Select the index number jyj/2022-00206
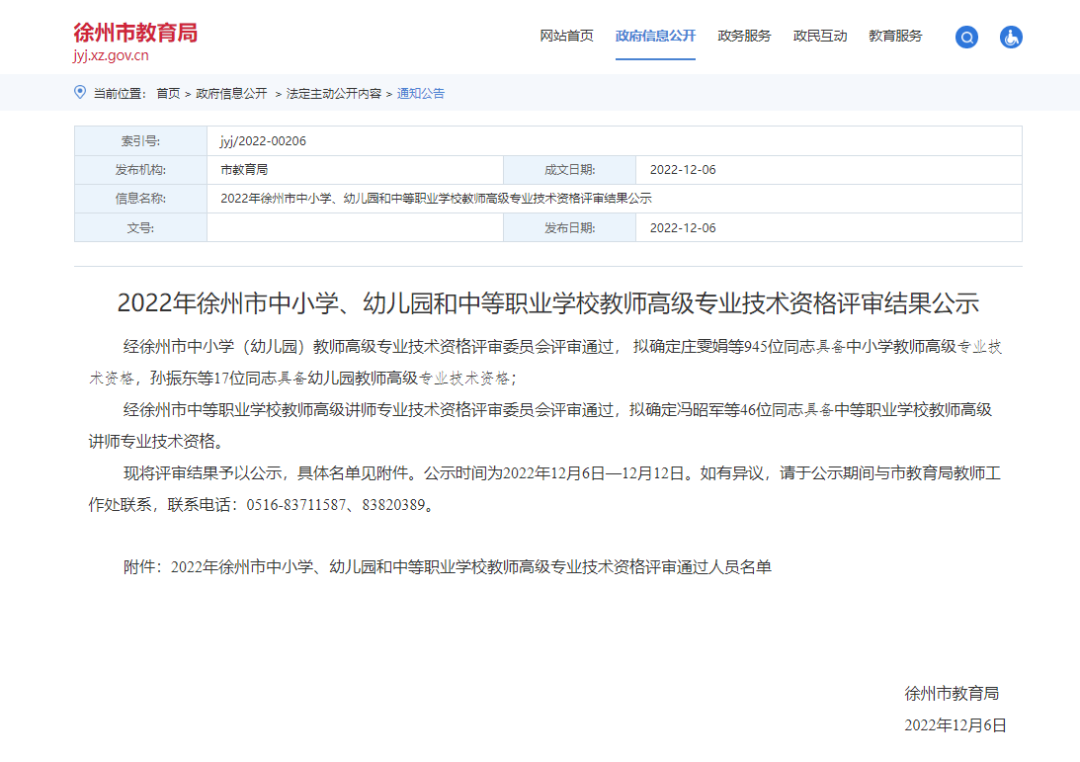 263,141
